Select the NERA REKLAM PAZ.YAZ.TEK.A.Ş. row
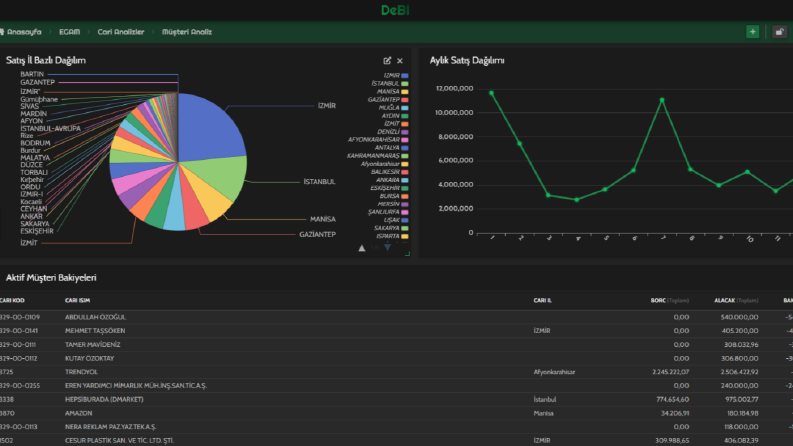The image size is (793, 446). 396,427
